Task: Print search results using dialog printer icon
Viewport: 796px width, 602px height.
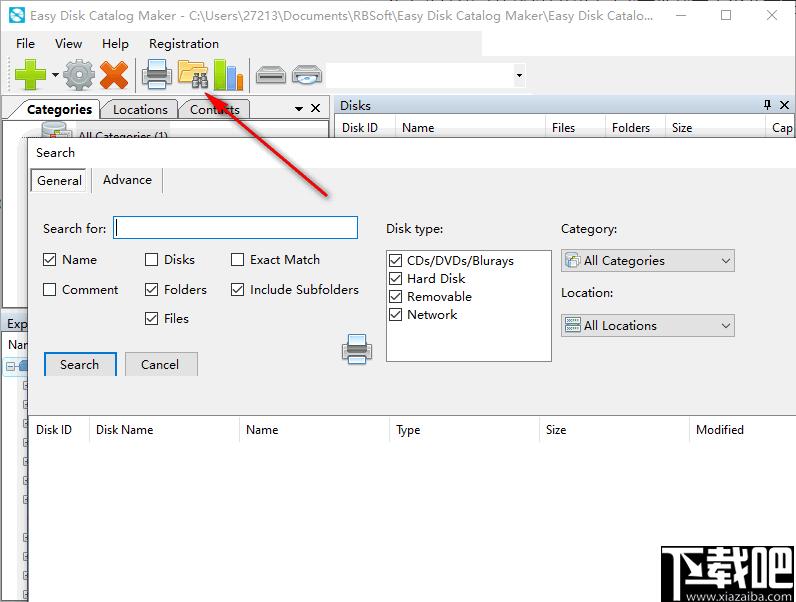Action: [357, 349]
